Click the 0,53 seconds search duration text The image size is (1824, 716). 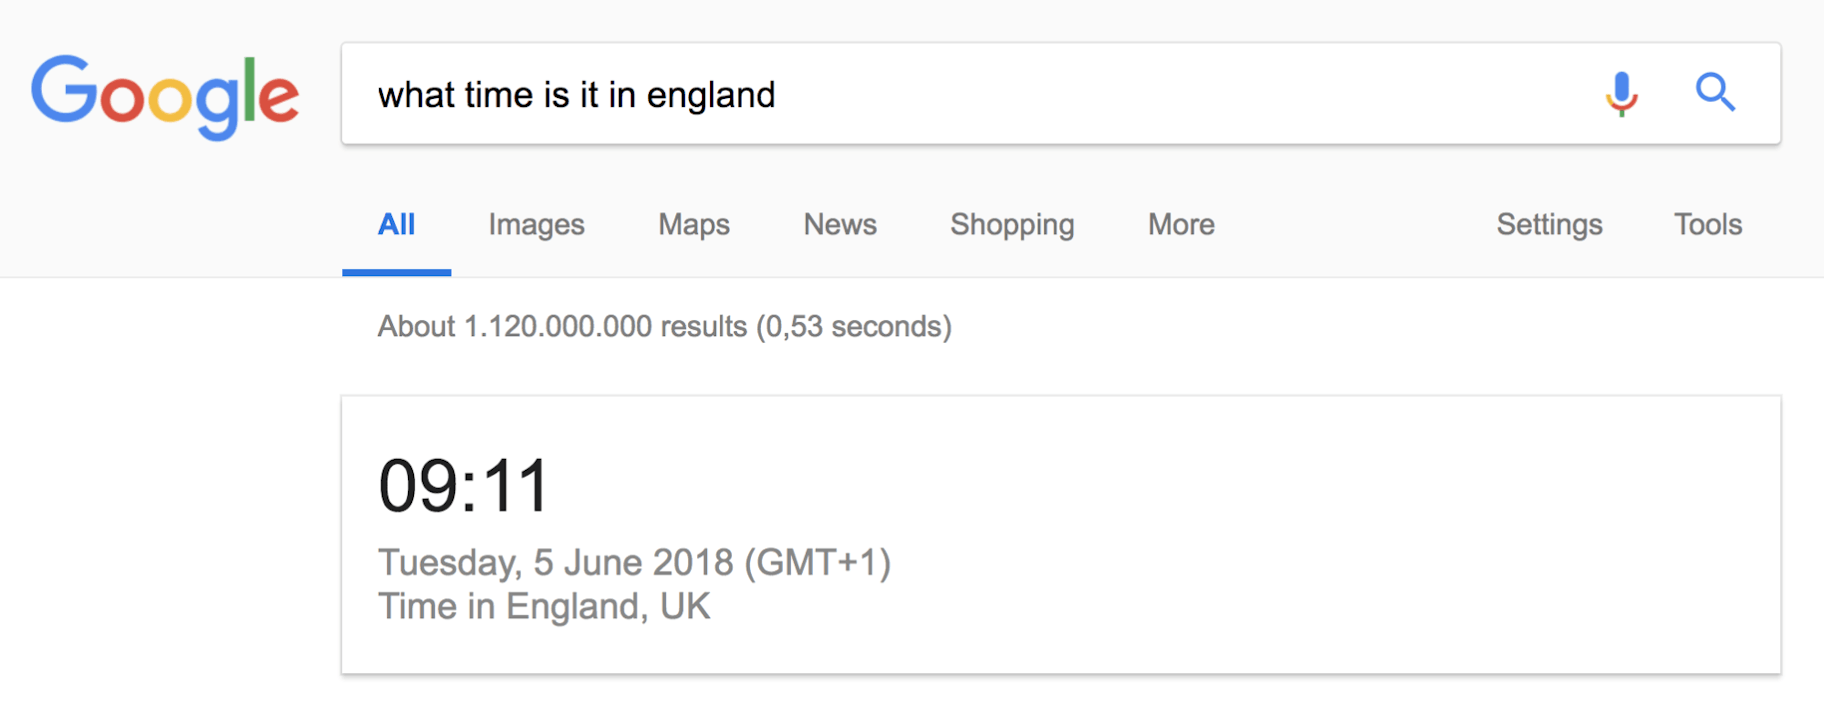click(853, 327)
